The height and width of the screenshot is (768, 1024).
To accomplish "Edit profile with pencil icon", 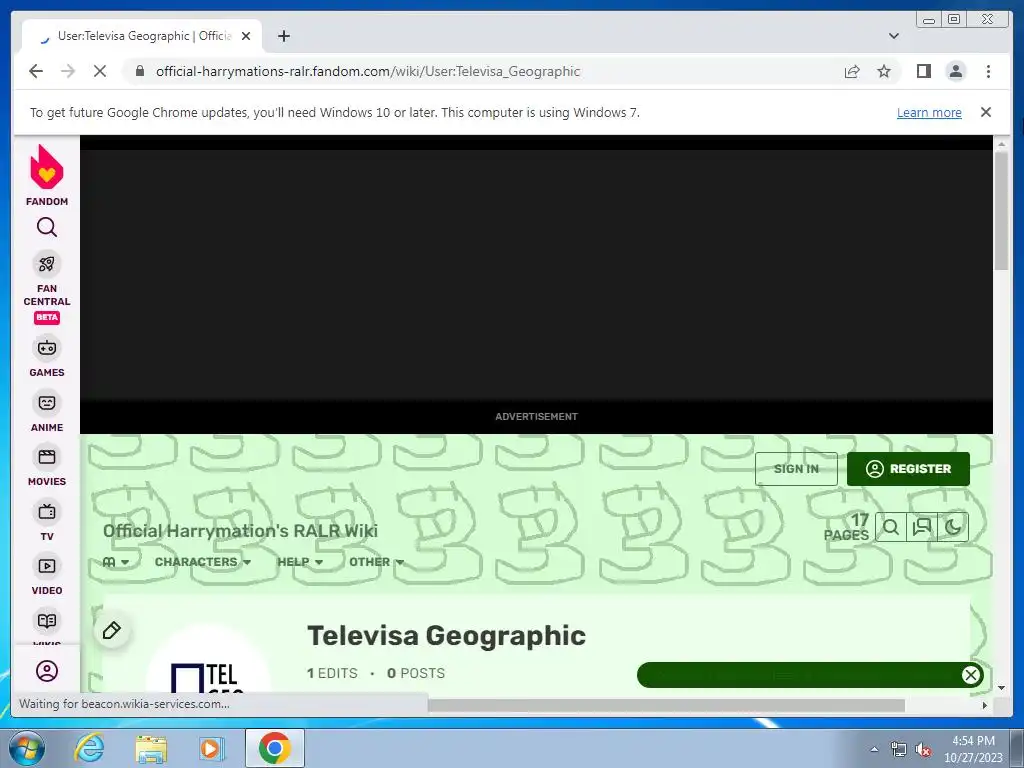I will (x=112, y=631).
